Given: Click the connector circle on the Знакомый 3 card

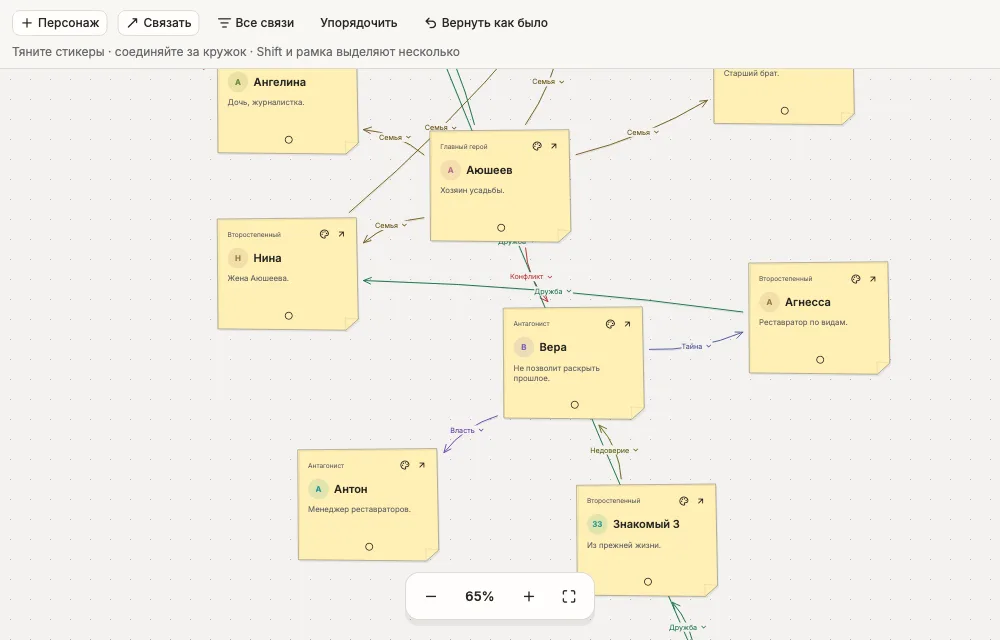Looking at the screenshot, I should click(x=648, y=582).
